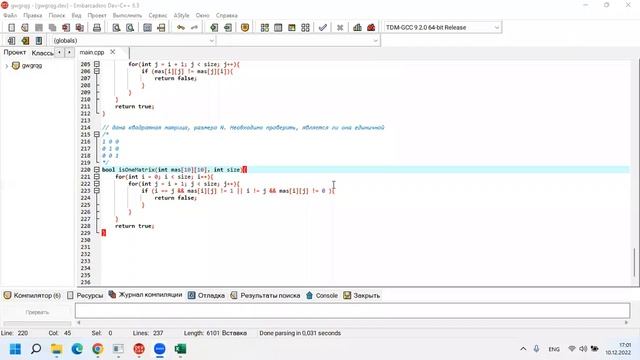
Task: Click inside the compile log output field
Action: click(x=352, y=311)
